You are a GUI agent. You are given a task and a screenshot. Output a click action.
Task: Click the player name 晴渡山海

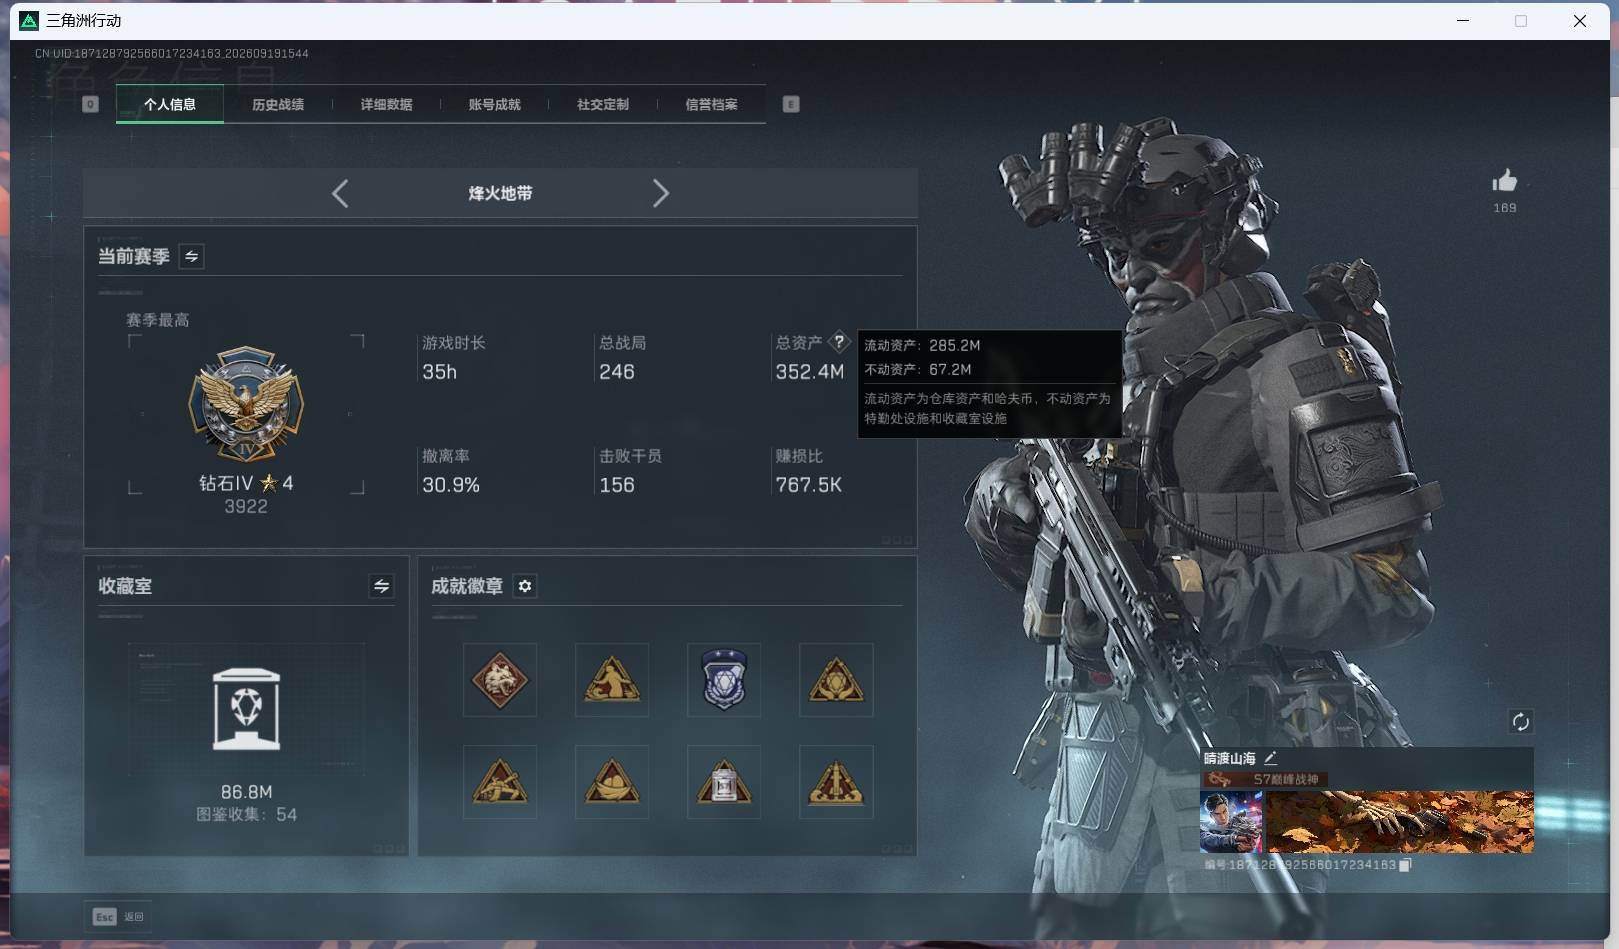tap(1229, 758)
